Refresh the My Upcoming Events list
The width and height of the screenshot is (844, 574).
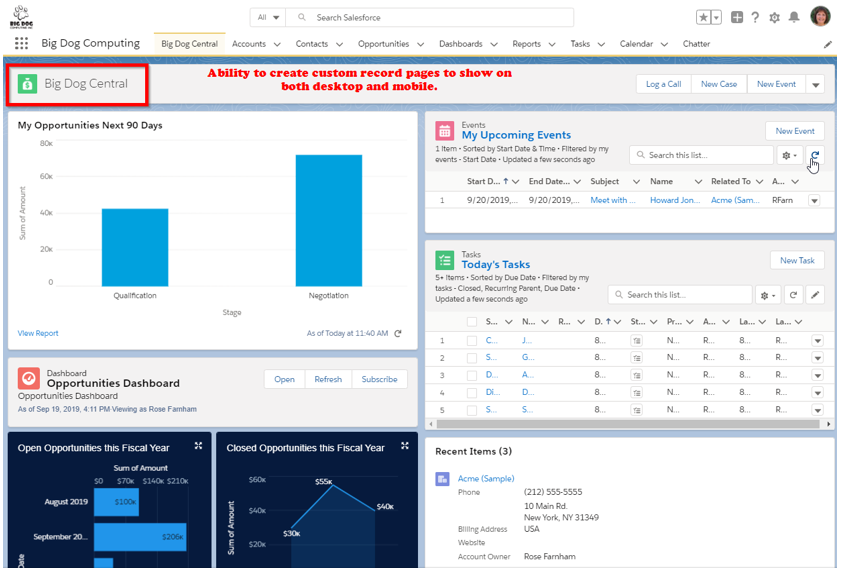(815, 155)
